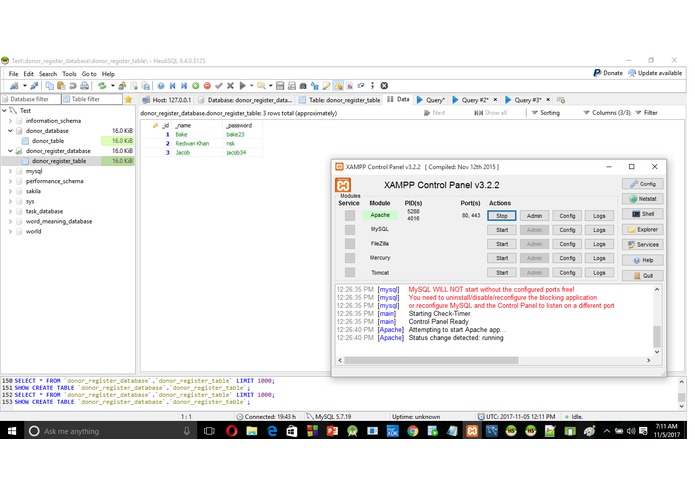Image resolution: width=695 pixels, height=494 pixels.
Task: Click XAMPP Netstat button
Action: (643, 199)
